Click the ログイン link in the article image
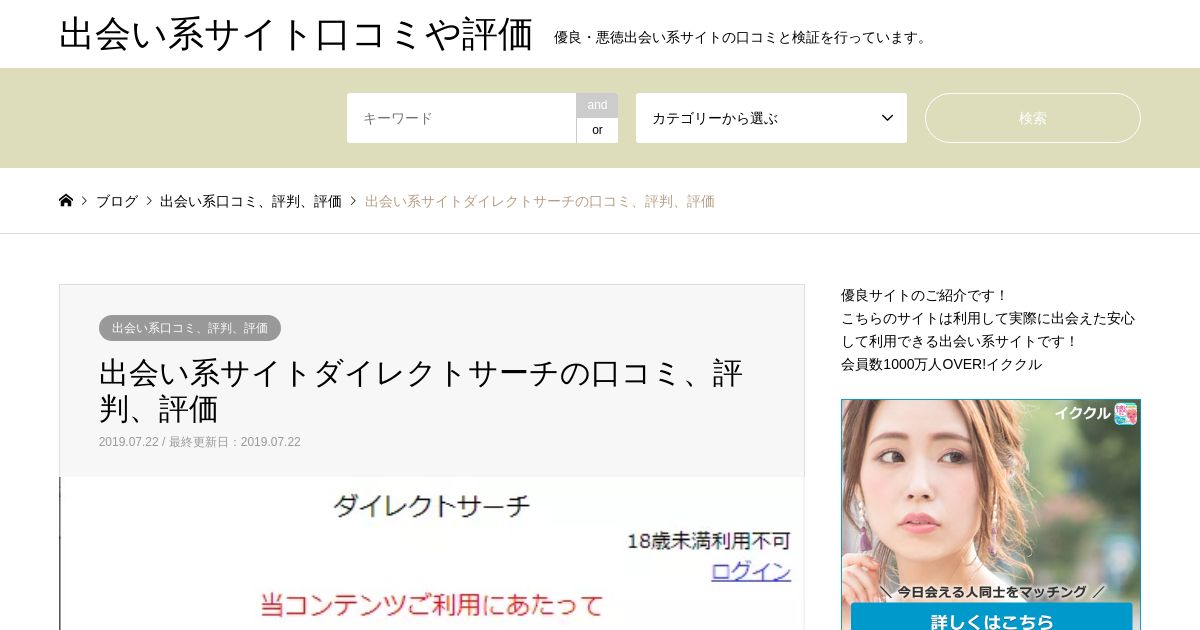 coord(751,572)
